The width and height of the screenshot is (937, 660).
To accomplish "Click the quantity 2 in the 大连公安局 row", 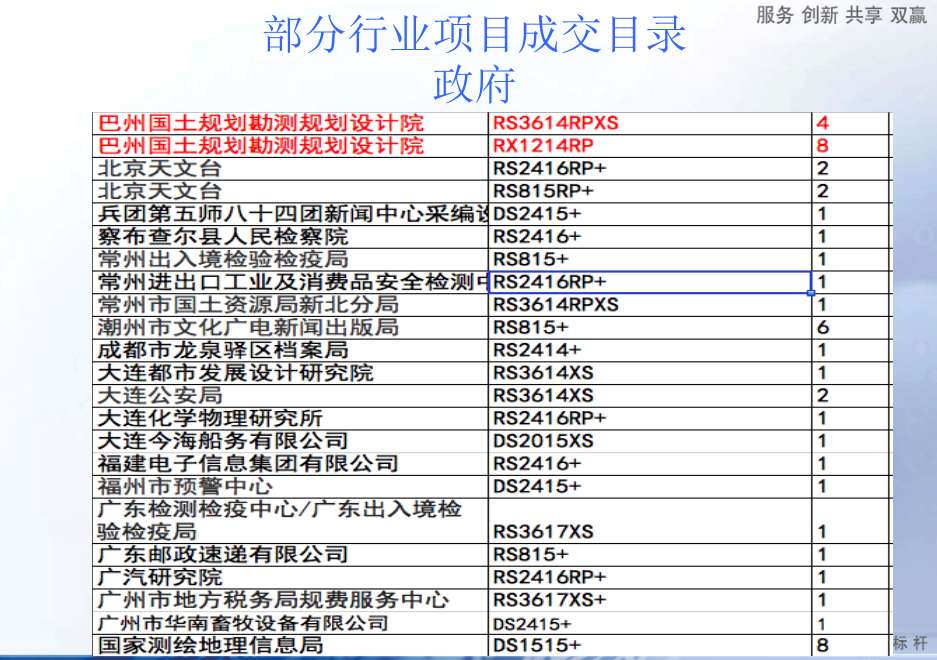I will click(x=850, y=396).
